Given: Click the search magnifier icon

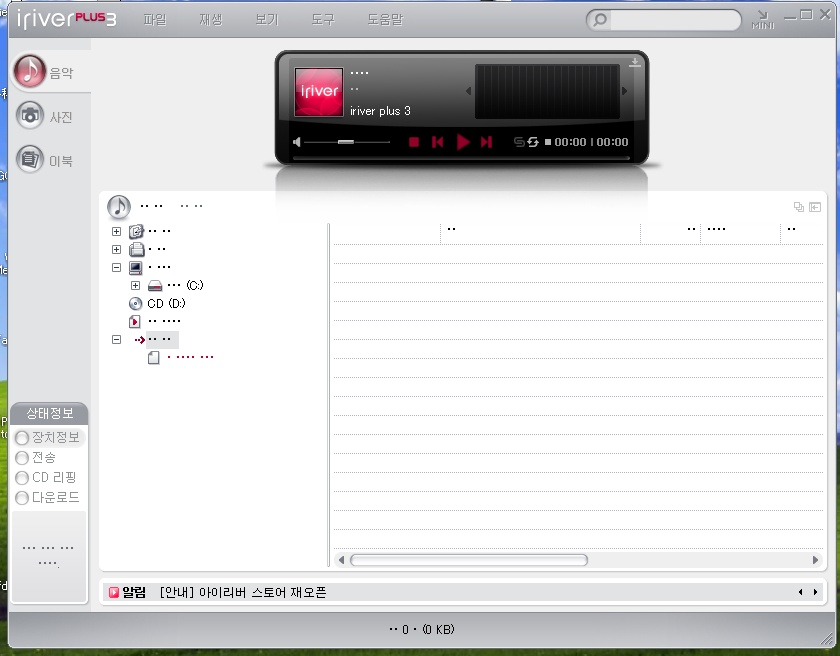Looking at the screenshot, I should pos(600,20).
